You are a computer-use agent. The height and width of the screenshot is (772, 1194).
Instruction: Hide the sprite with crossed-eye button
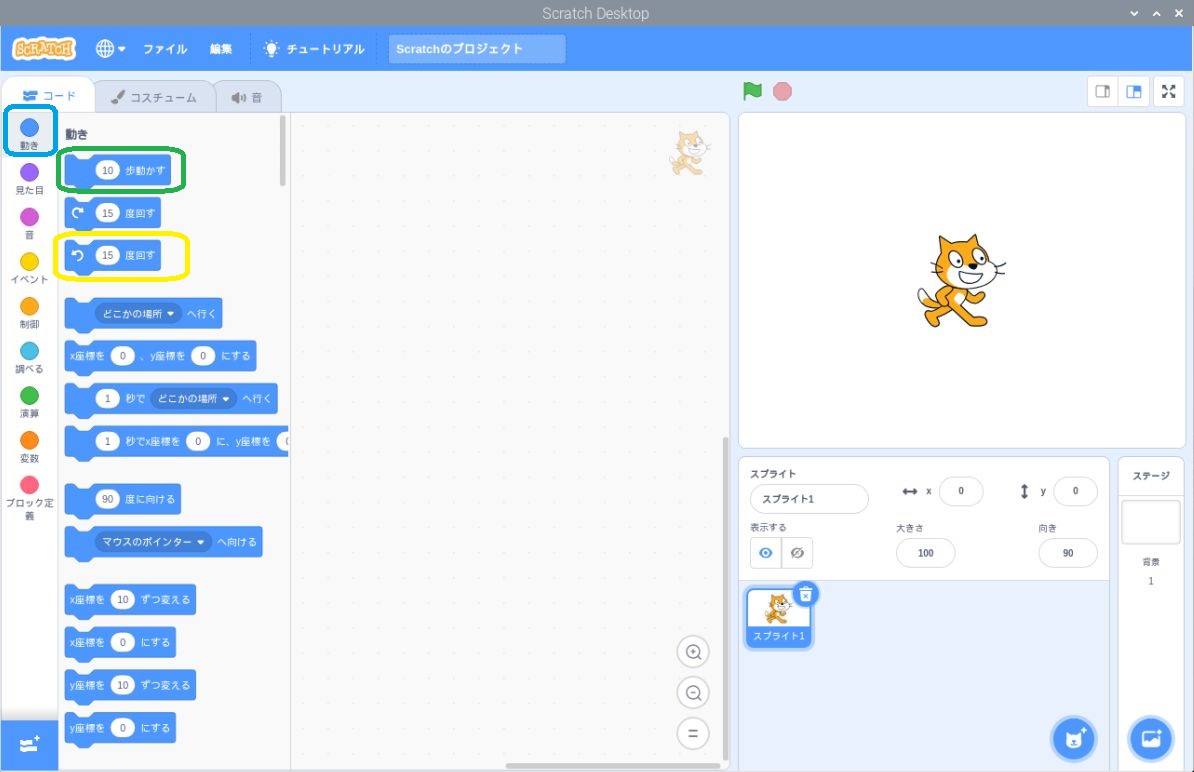coord(797,553)
